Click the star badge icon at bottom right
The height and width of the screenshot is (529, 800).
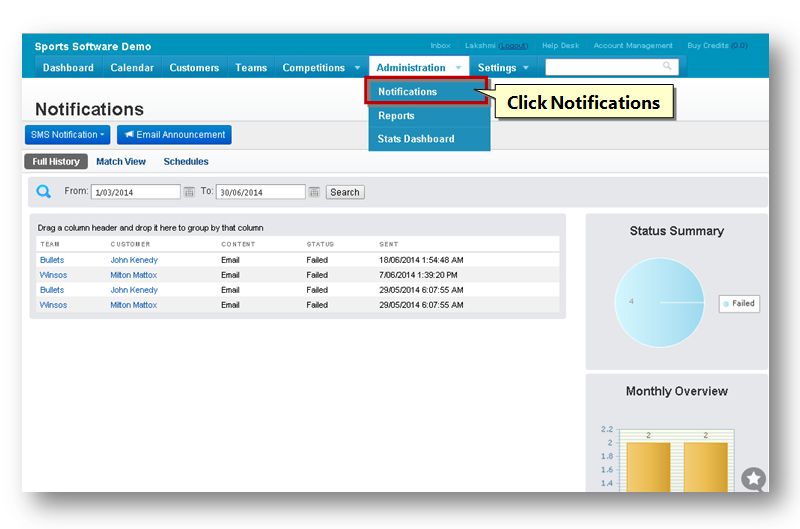[x=754, y=478]
